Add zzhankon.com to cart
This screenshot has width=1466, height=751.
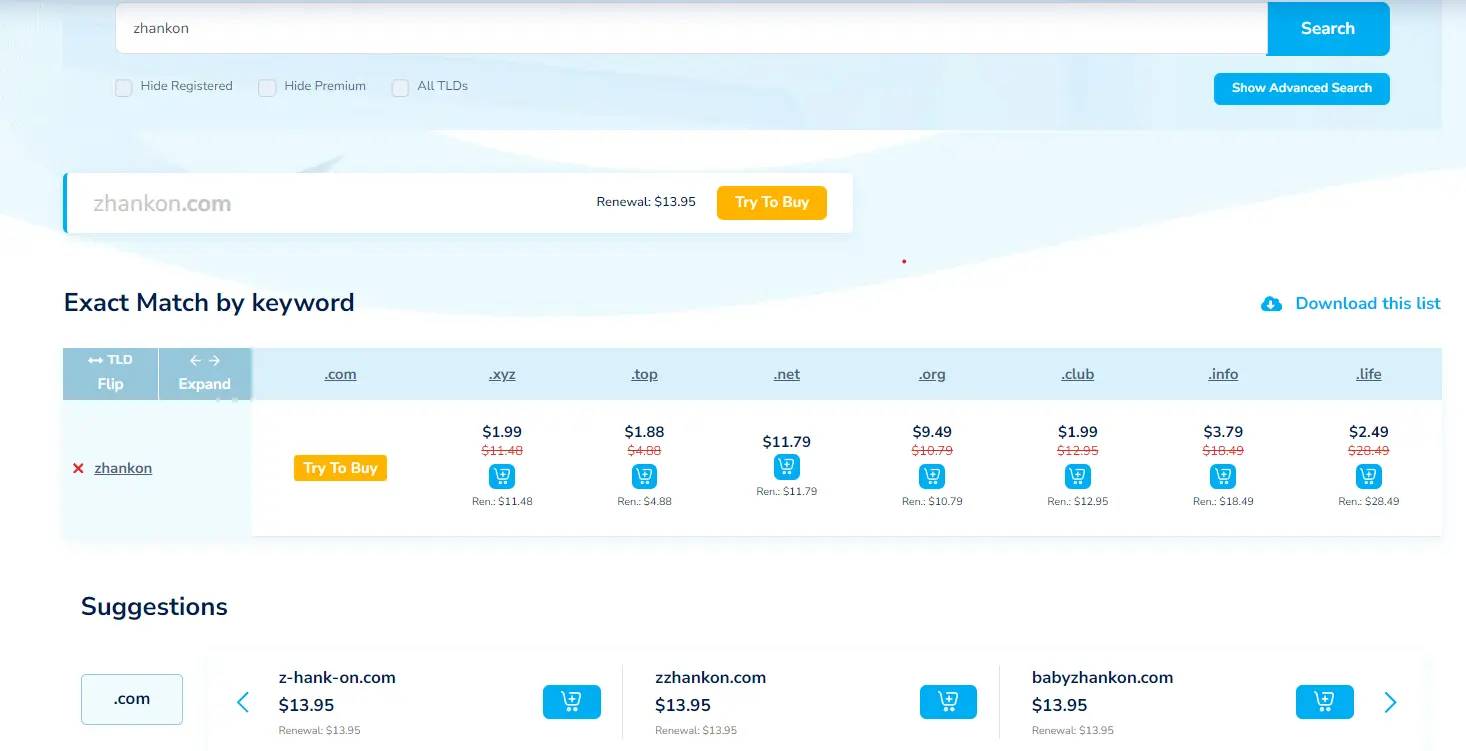point(948,702)
